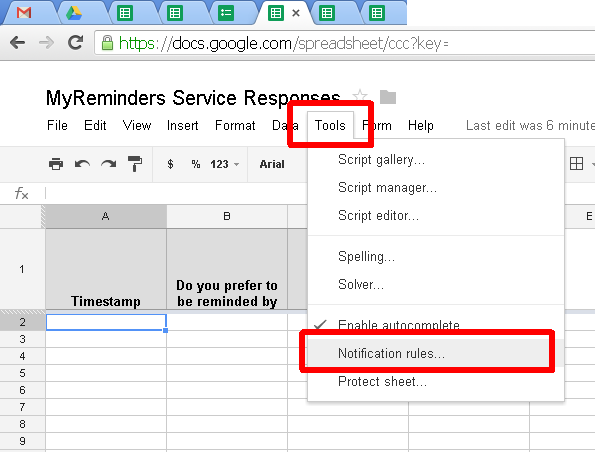595x452 pixels.
Task: Open the Last edit revision history link
Action: click(530, 125)
